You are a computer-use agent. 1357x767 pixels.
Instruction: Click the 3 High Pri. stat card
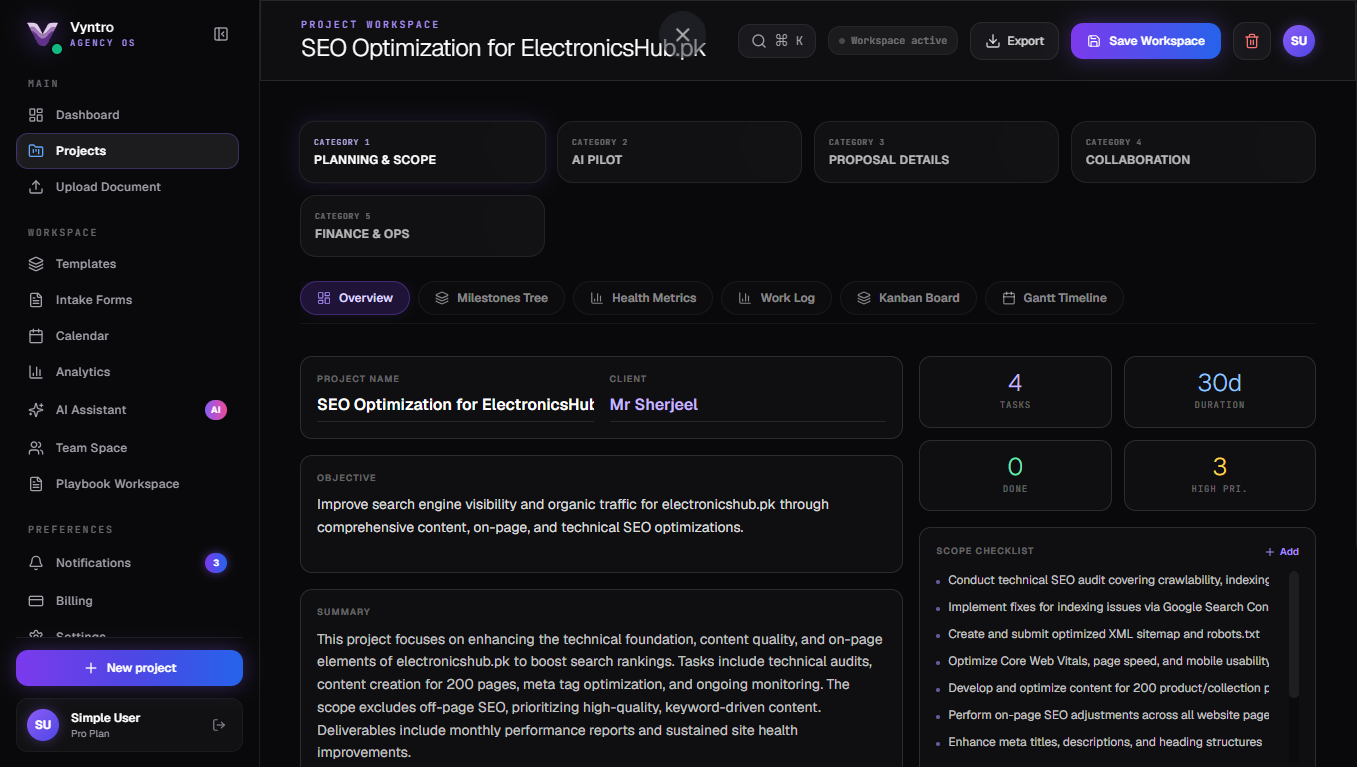[x=1220, y=476]
